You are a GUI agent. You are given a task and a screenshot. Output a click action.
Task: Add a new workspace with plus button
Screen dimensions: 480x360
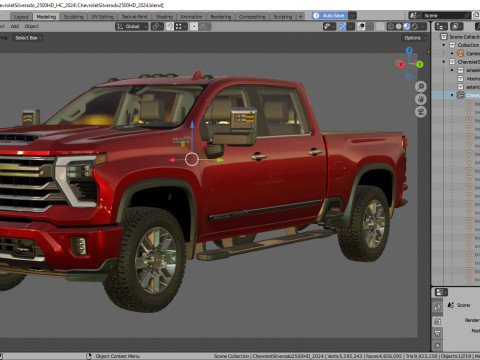tap(300, 16)
